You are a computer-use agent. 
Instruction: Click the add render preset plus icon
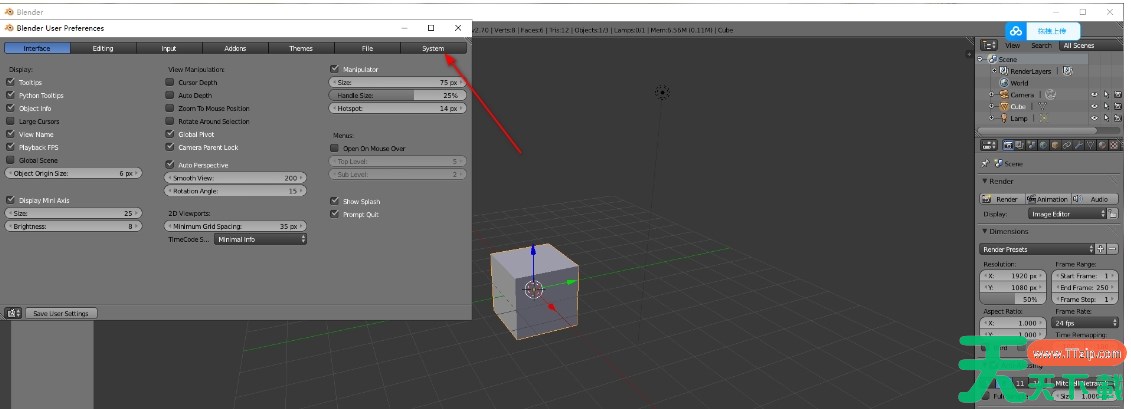click(1100, 248)
